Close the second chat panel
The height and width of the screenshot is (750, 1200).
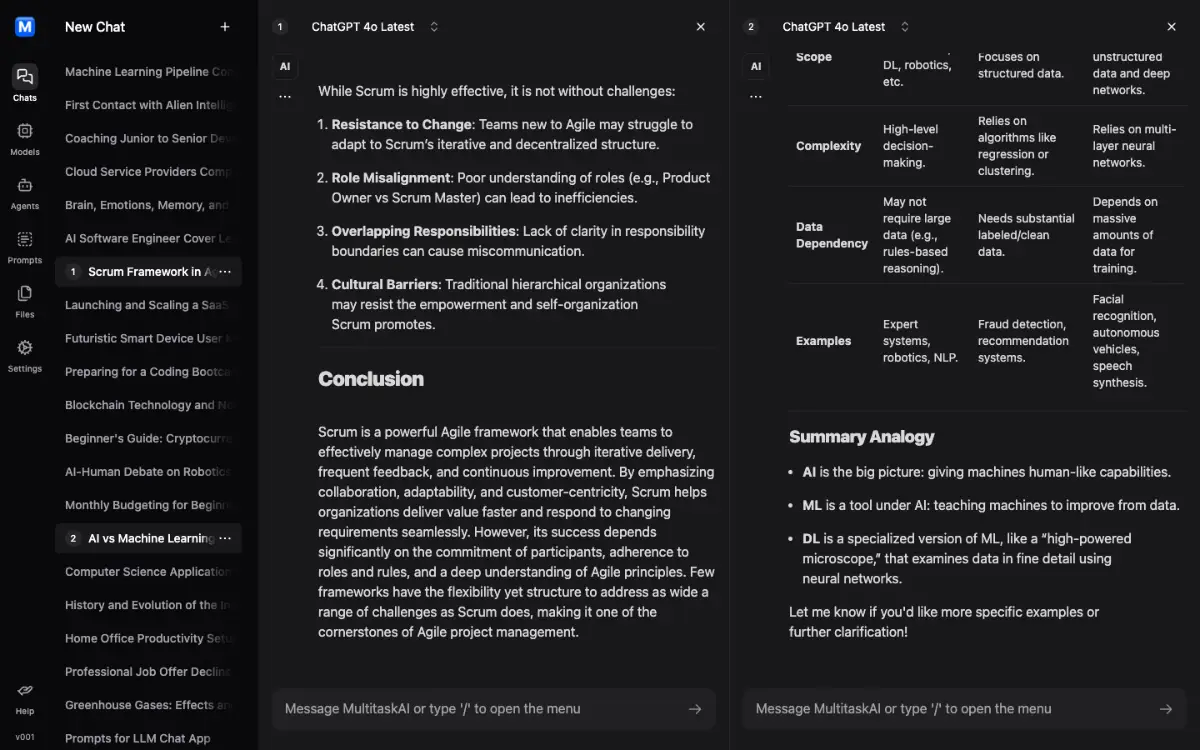(1171, 27)
